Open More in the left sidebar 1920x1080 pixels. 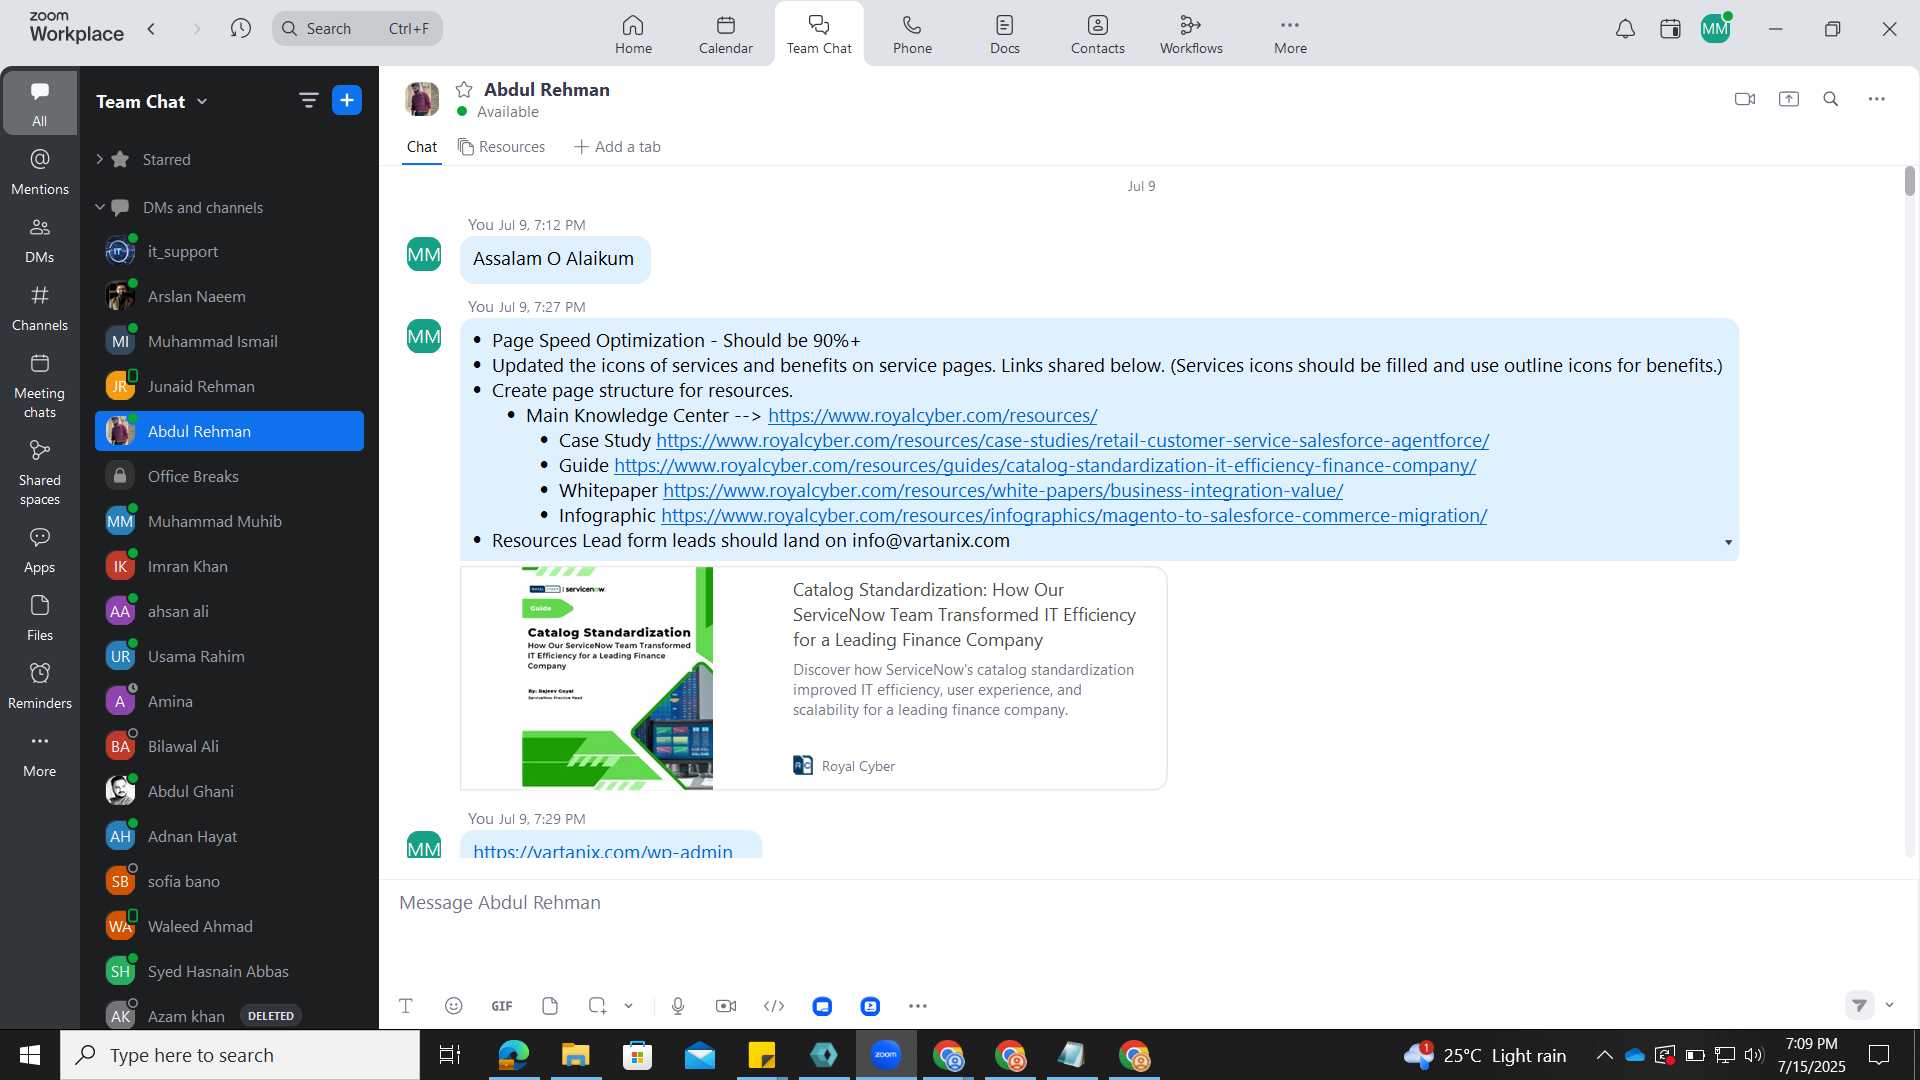point(40,754)
